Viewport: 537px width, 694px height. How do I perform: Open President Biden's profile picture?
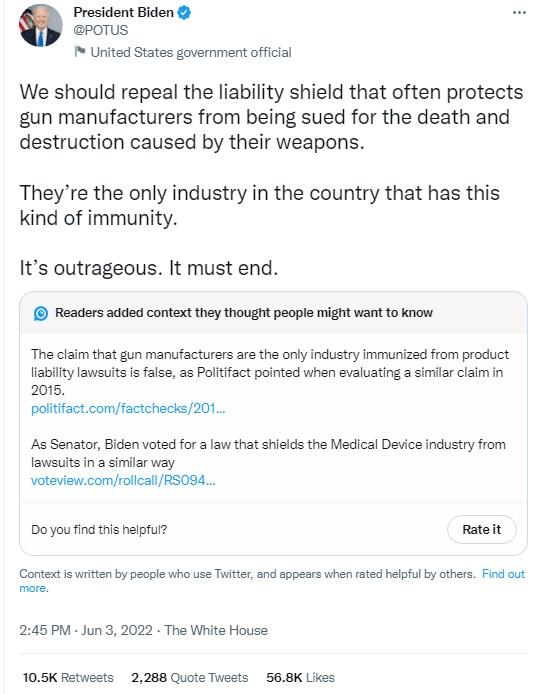[x=40, y=25]
